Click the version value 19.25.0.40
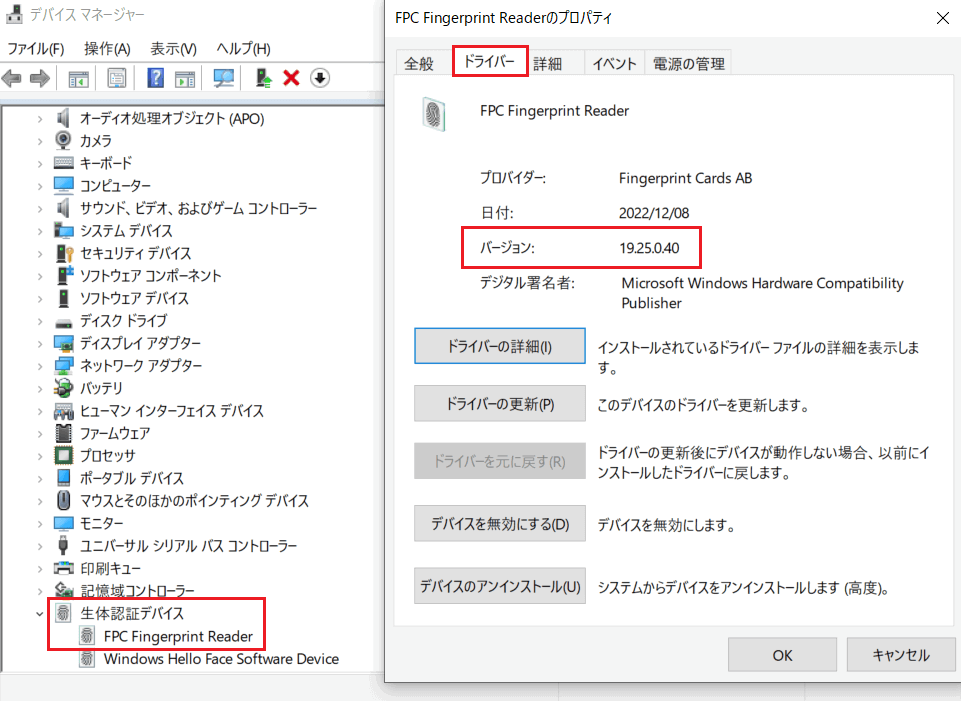This screenshot has width=961, height=701. 649,248
